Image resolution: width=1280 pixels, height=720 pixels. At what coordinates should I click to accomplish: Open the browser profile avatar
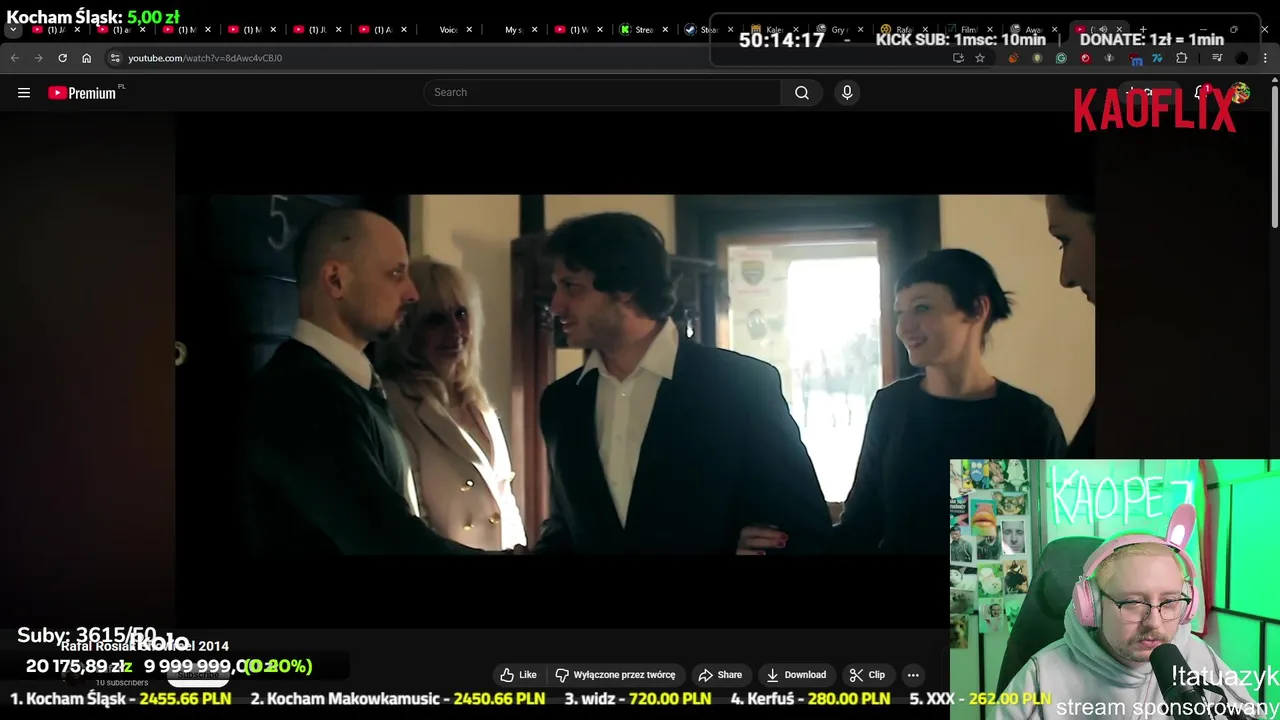[1242, 58]
